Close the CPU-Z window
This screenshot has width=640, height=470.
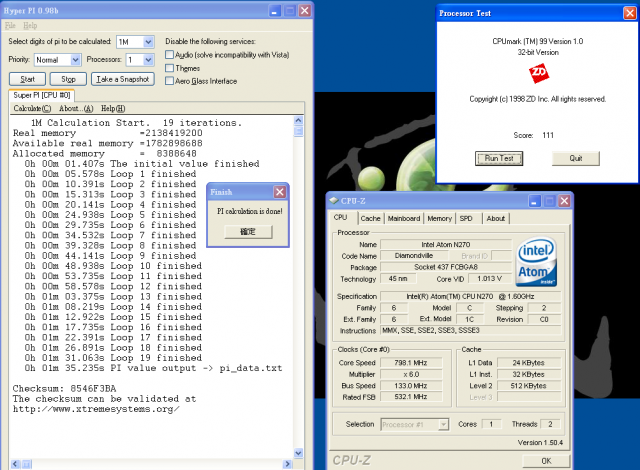564,201
